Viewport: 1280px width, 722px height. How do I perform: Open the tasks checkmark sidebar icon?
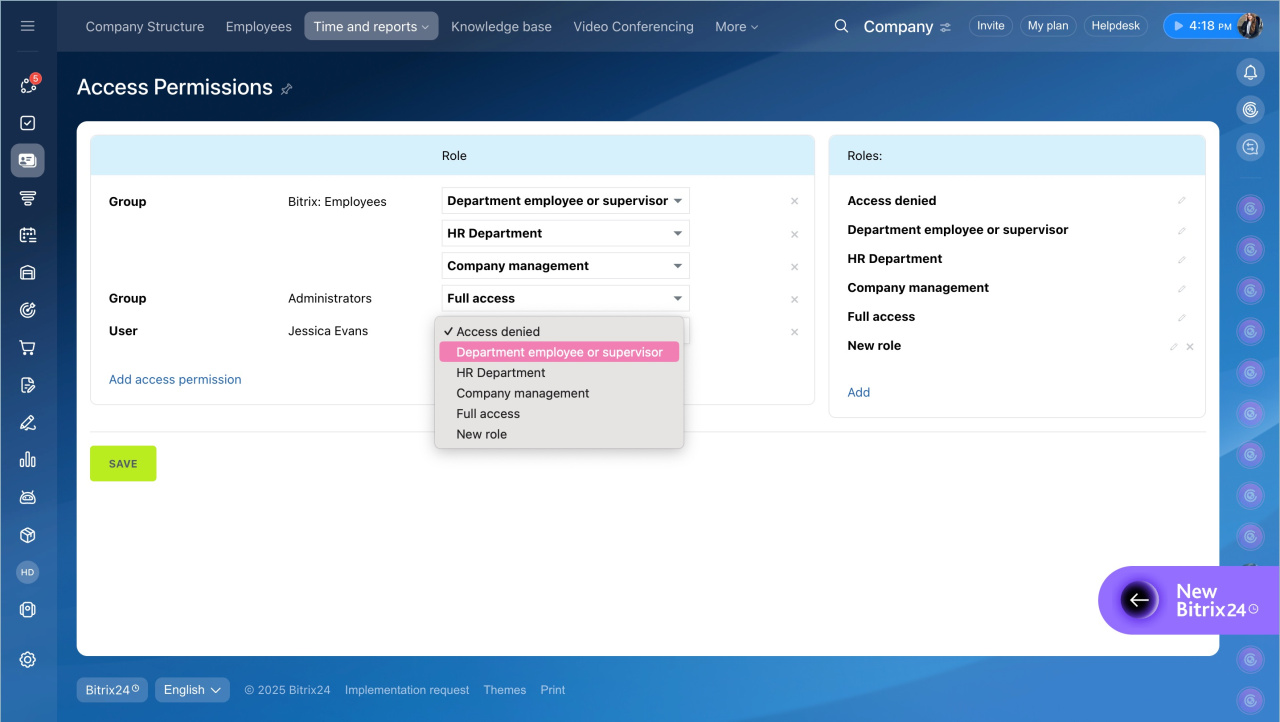pos(28,123)
